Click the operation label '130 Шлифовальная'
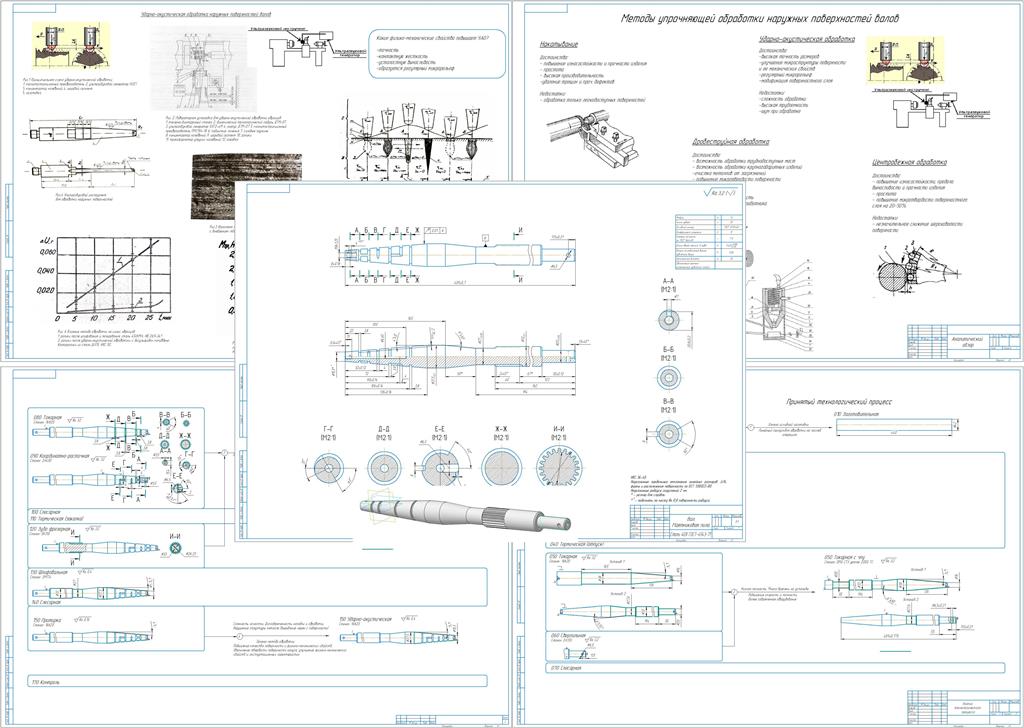The width and height of the screenshot is (1024, 728). coord(50,572)
